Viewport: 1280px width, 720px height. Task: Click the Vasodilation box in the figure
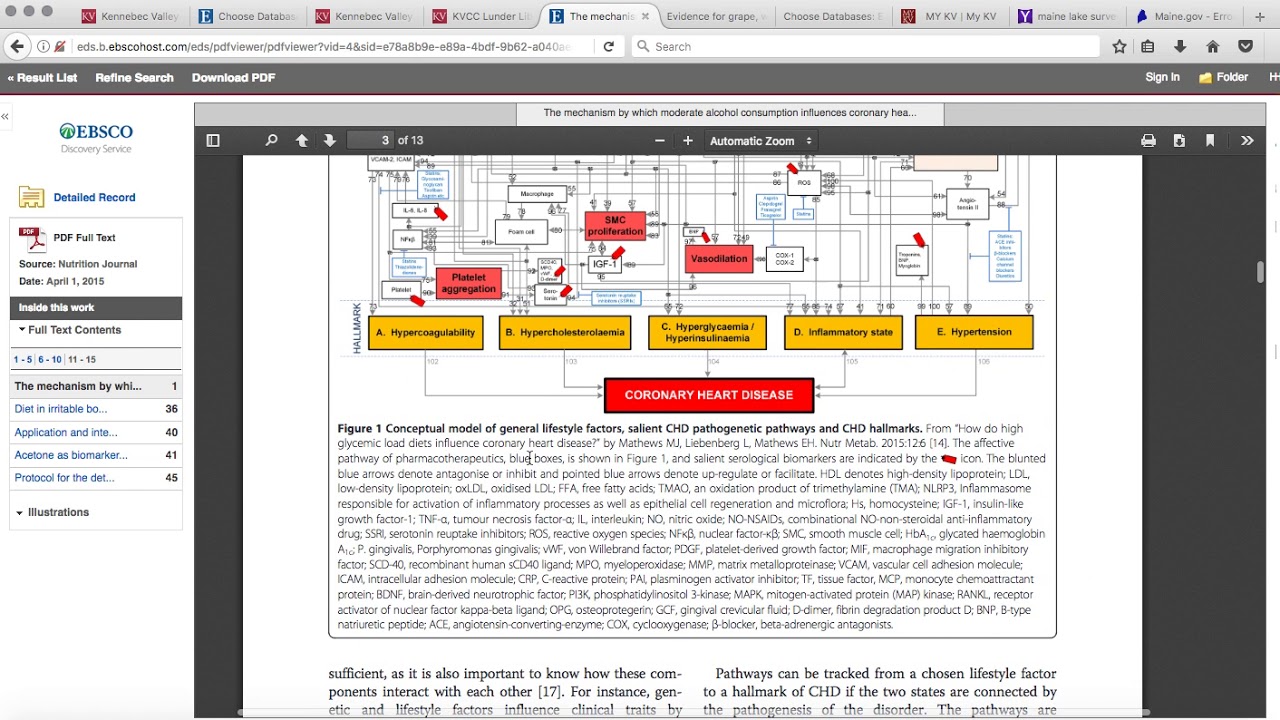click(x=719, y=258)
